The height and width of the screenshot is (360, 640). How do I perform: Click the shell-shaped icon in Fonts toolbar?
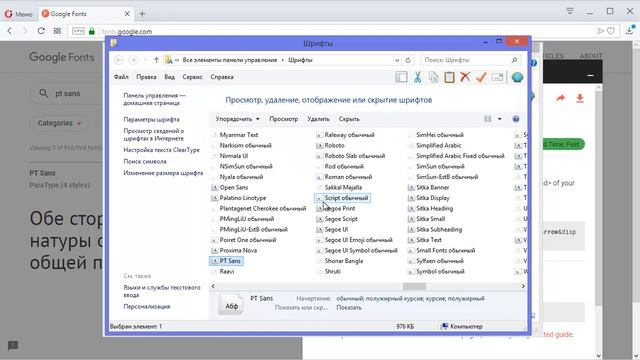(517, 77)
